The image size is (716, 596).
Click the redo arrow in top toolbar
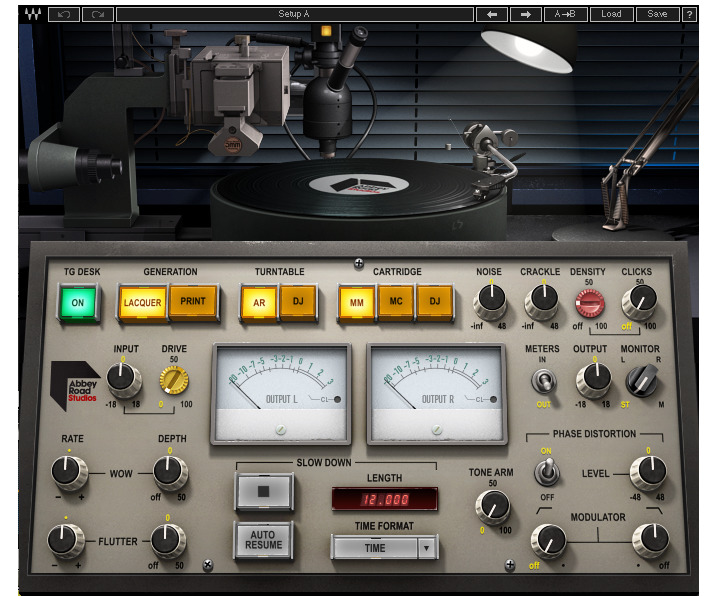point(97,14)
